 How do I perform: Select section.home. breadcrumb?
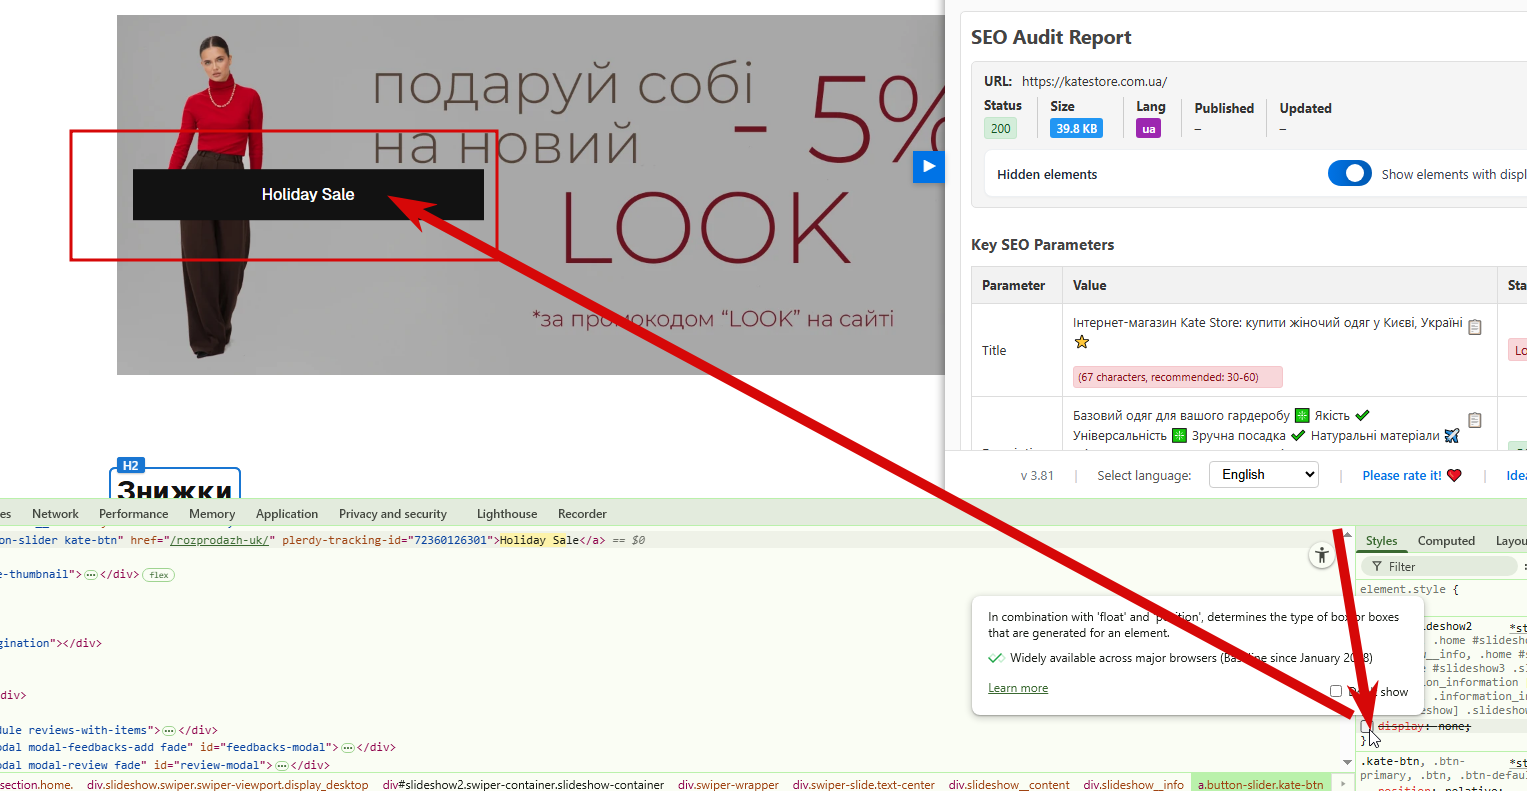point(36,785)
